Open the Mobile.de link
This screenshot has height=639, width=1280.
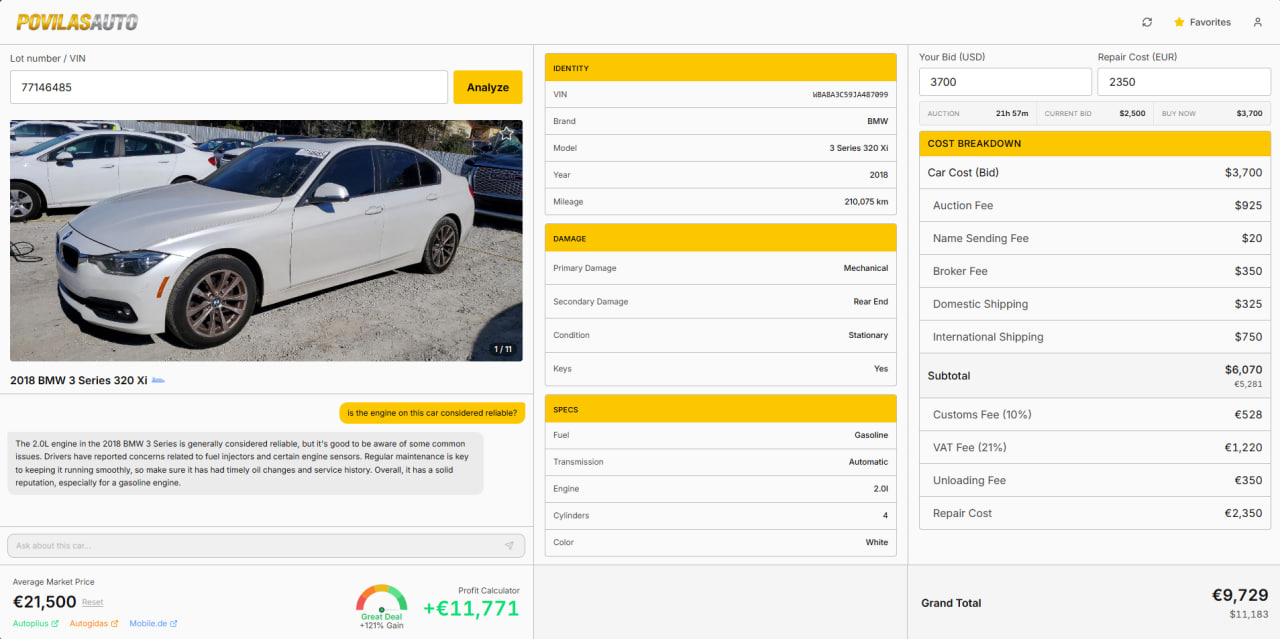pyautogui.click(x=153, y=624)
